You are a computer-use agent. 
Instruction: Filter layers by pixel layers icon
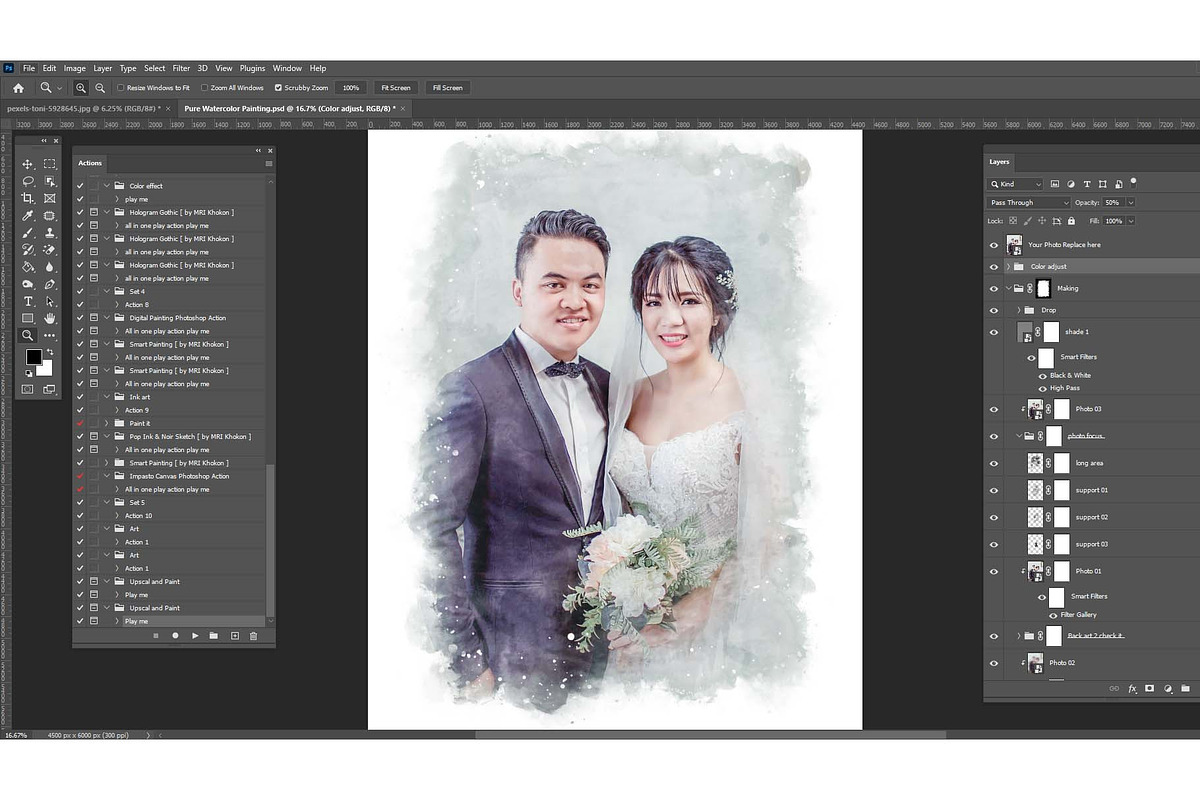pos(1055,184)
